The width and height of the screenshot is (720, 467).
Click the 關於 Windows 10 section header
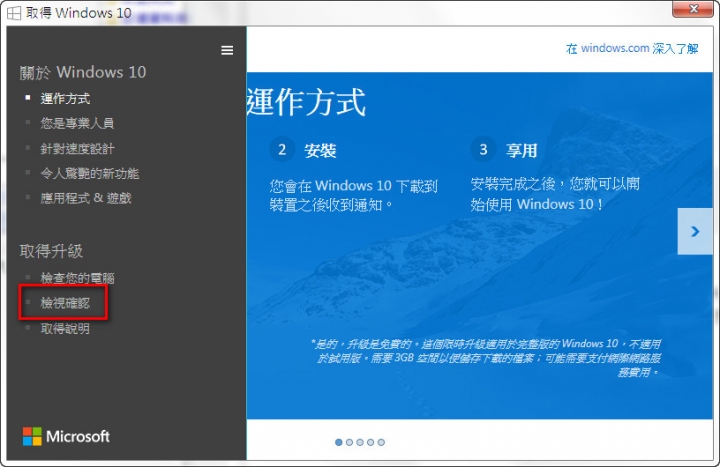83,72
